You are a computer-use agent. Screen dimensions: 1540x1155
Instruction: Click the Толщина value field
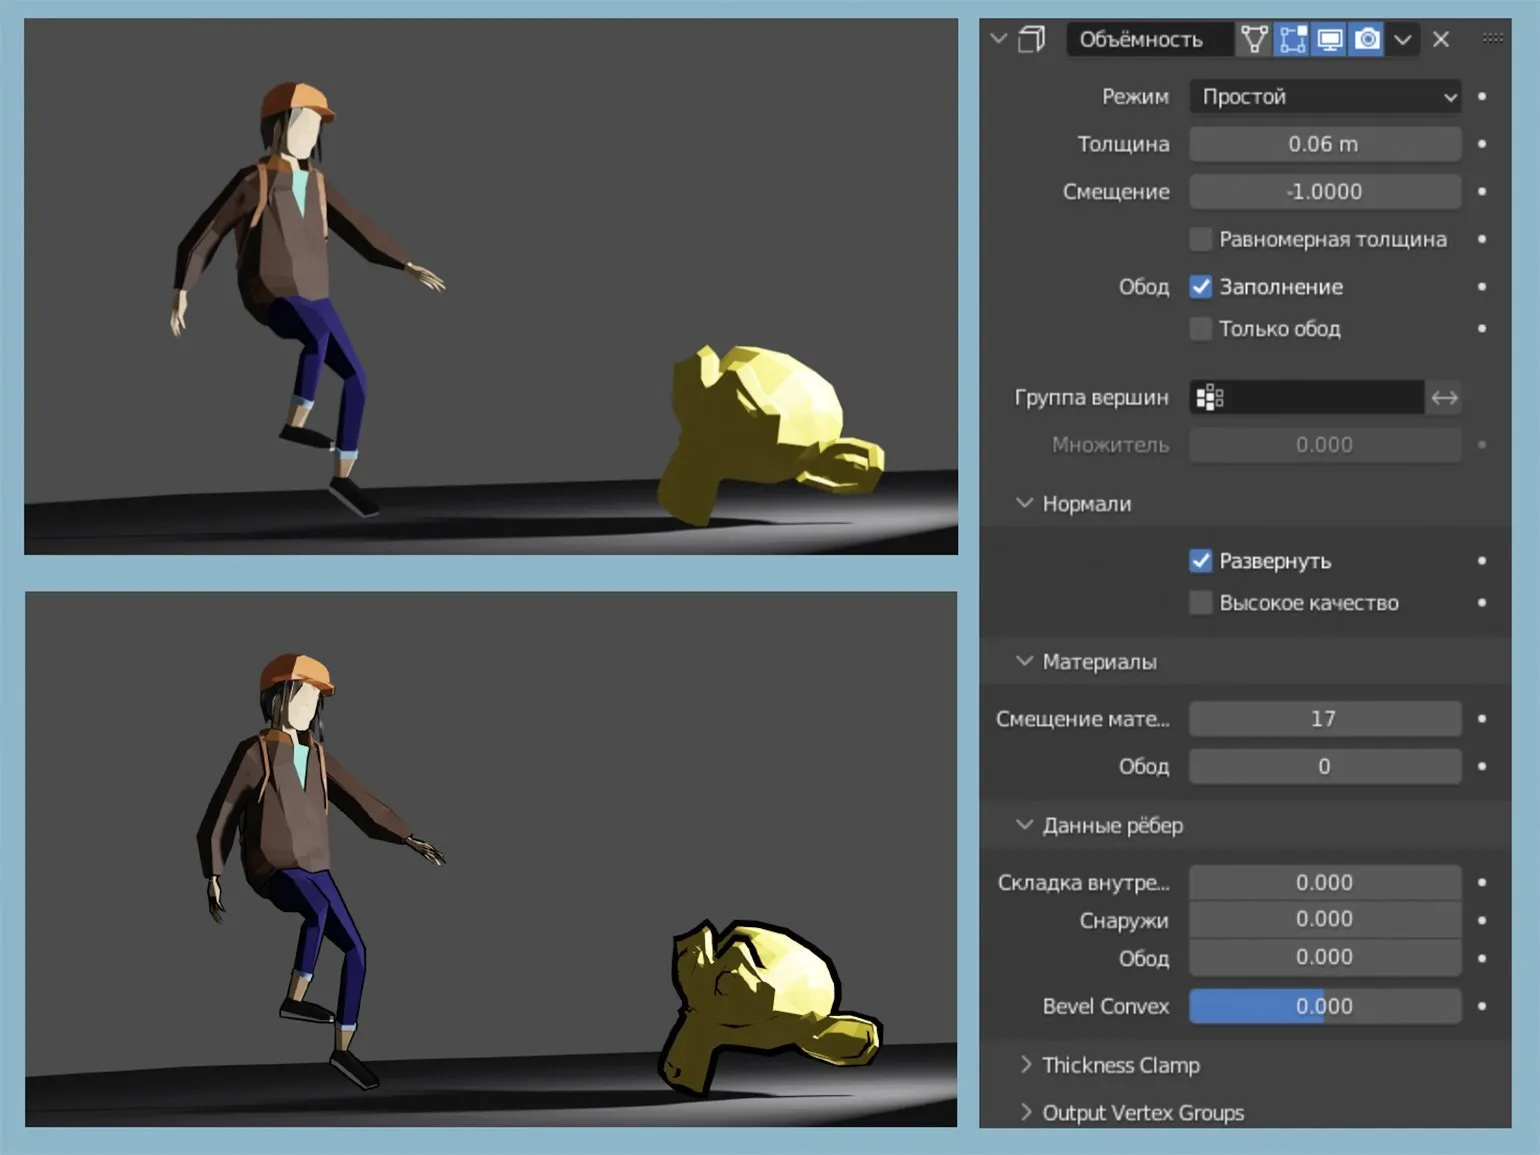click(1325, 144)
